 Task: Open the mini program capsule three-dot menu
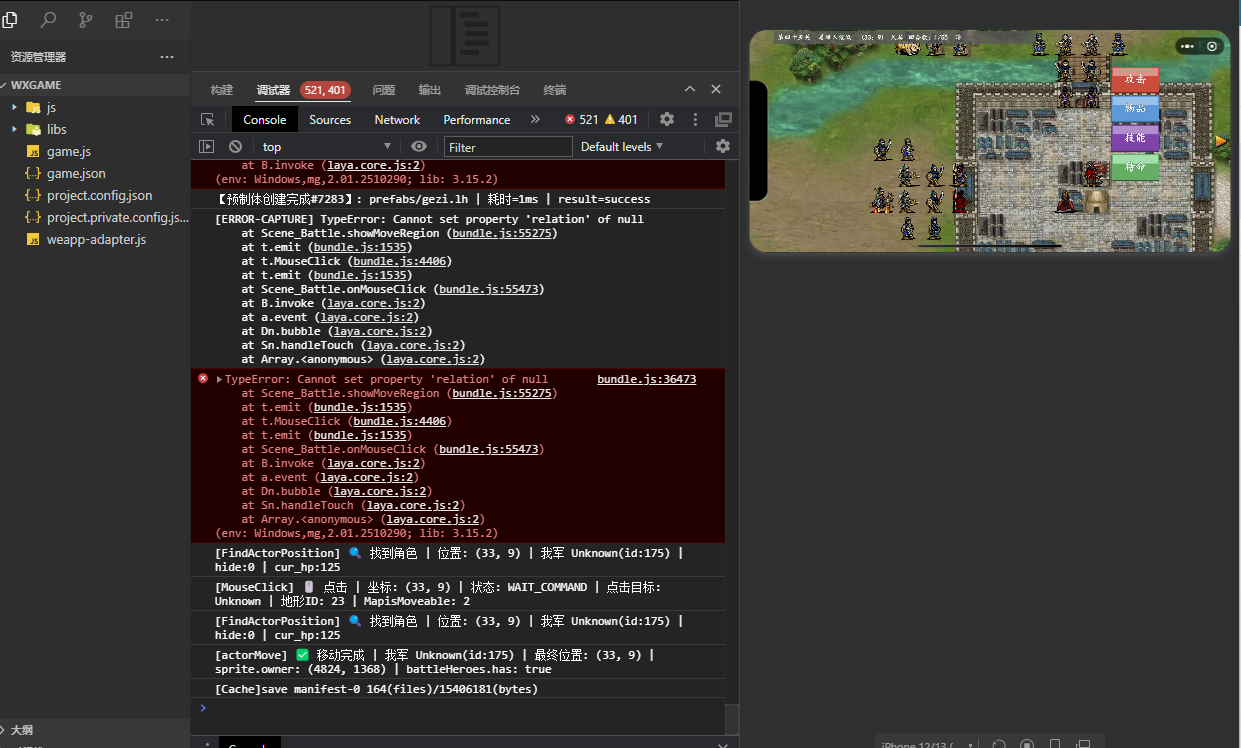click(1188, 46)
